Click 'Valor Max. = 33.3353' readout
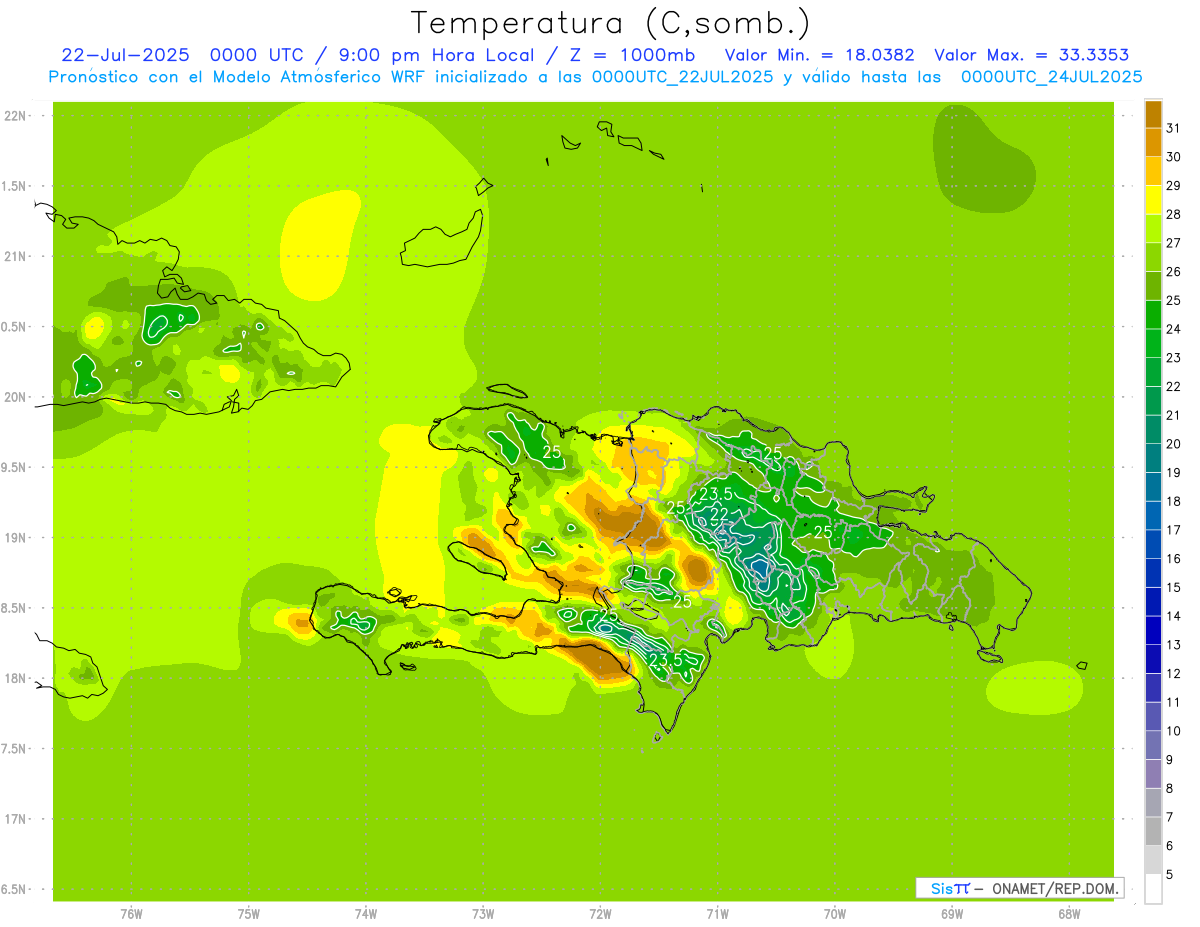The height and width of the screenshot is (927, 1200). click(1032, 55)
